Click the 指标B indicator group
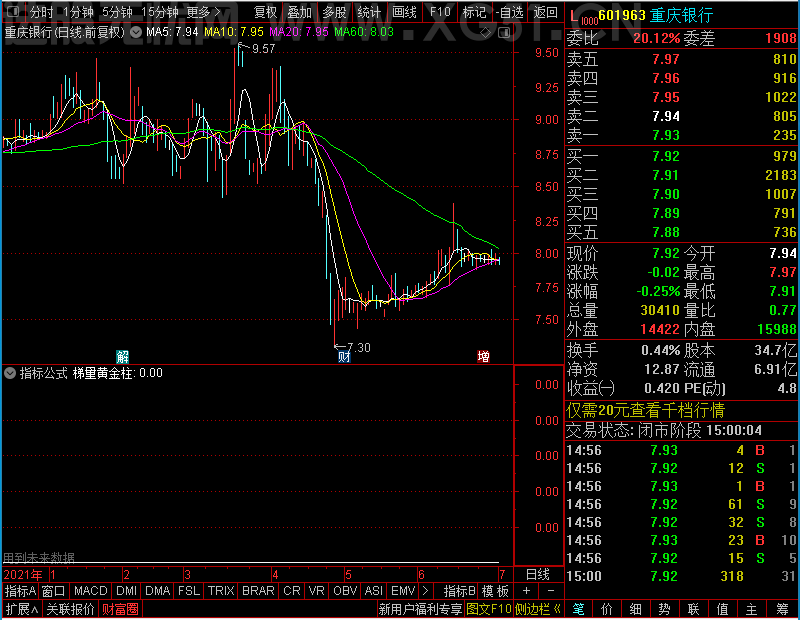Viewport: 800px width, 620px height. point(459,591)
